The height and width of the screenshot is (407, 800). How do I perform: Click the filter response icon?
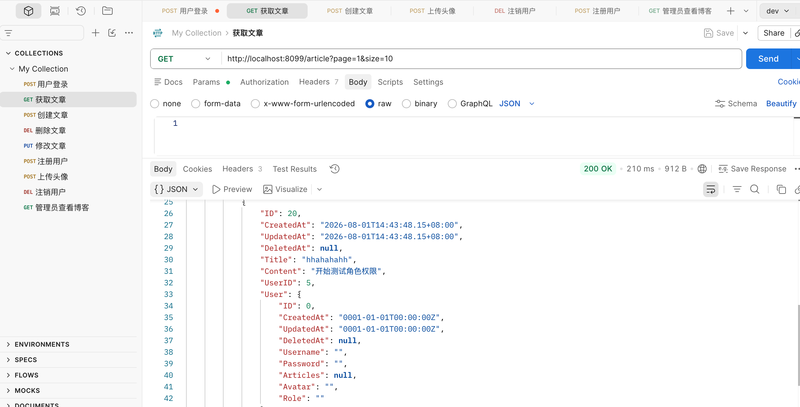pyautogui.click(x=737, y=189)
